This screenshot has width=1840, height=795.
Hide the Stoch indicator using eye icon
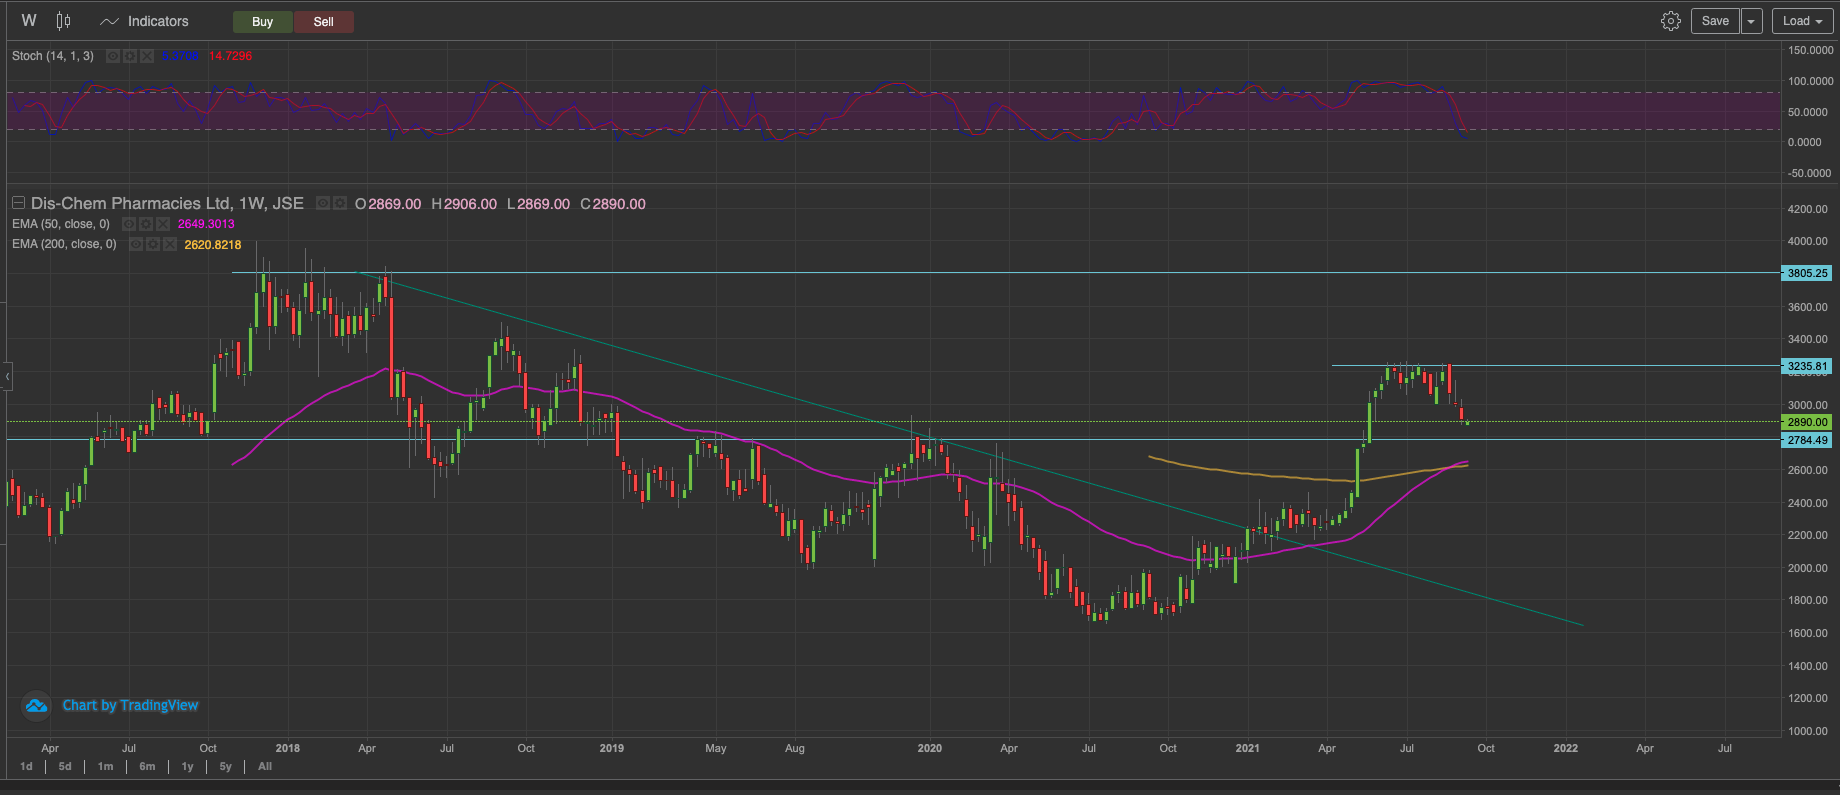pos(113,56)
